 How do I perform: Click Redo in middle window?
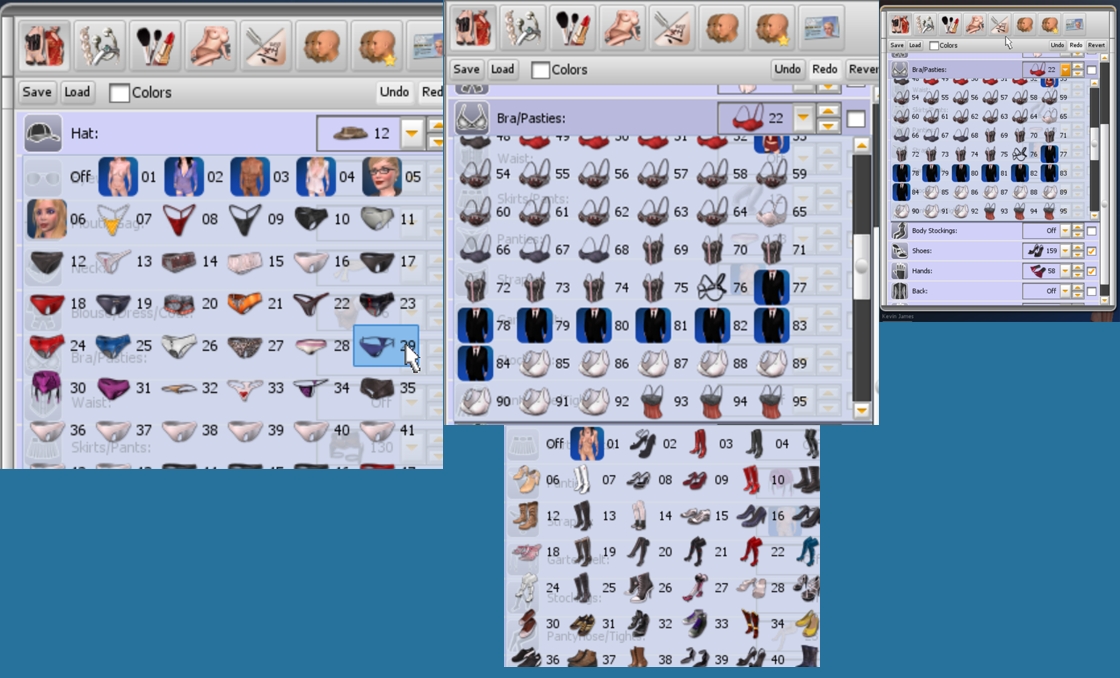(x=824, y=69)
